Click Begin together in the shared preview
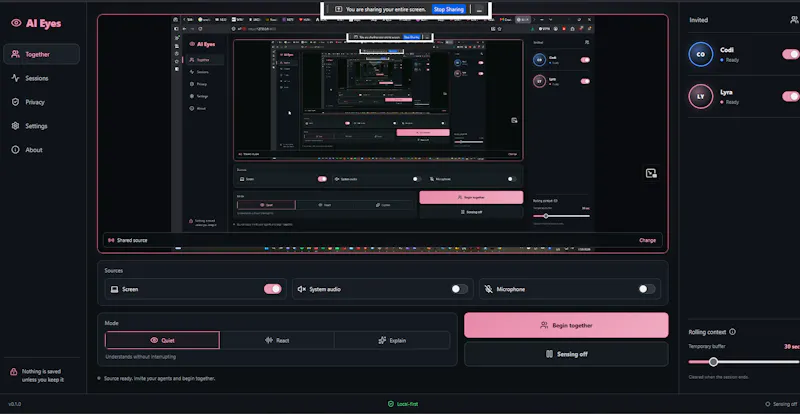The height and width of the screenshot is (414, 800). tap(471, 197)
